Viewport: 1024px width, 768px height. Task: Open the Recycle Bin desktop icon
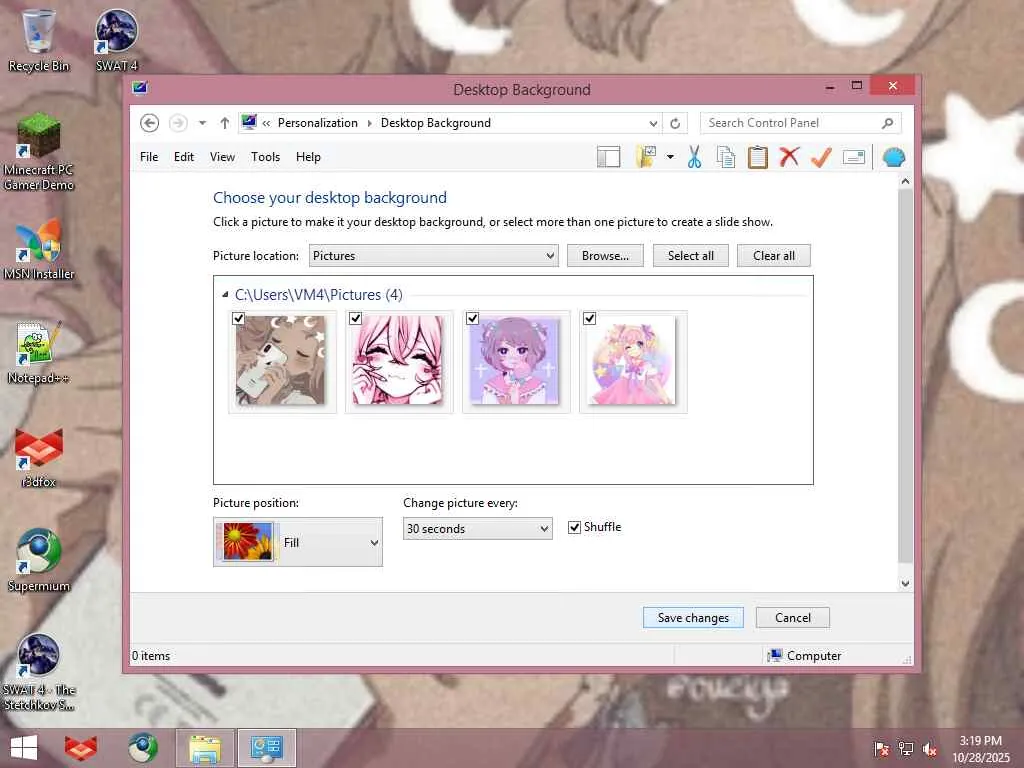tap(39, 39)
